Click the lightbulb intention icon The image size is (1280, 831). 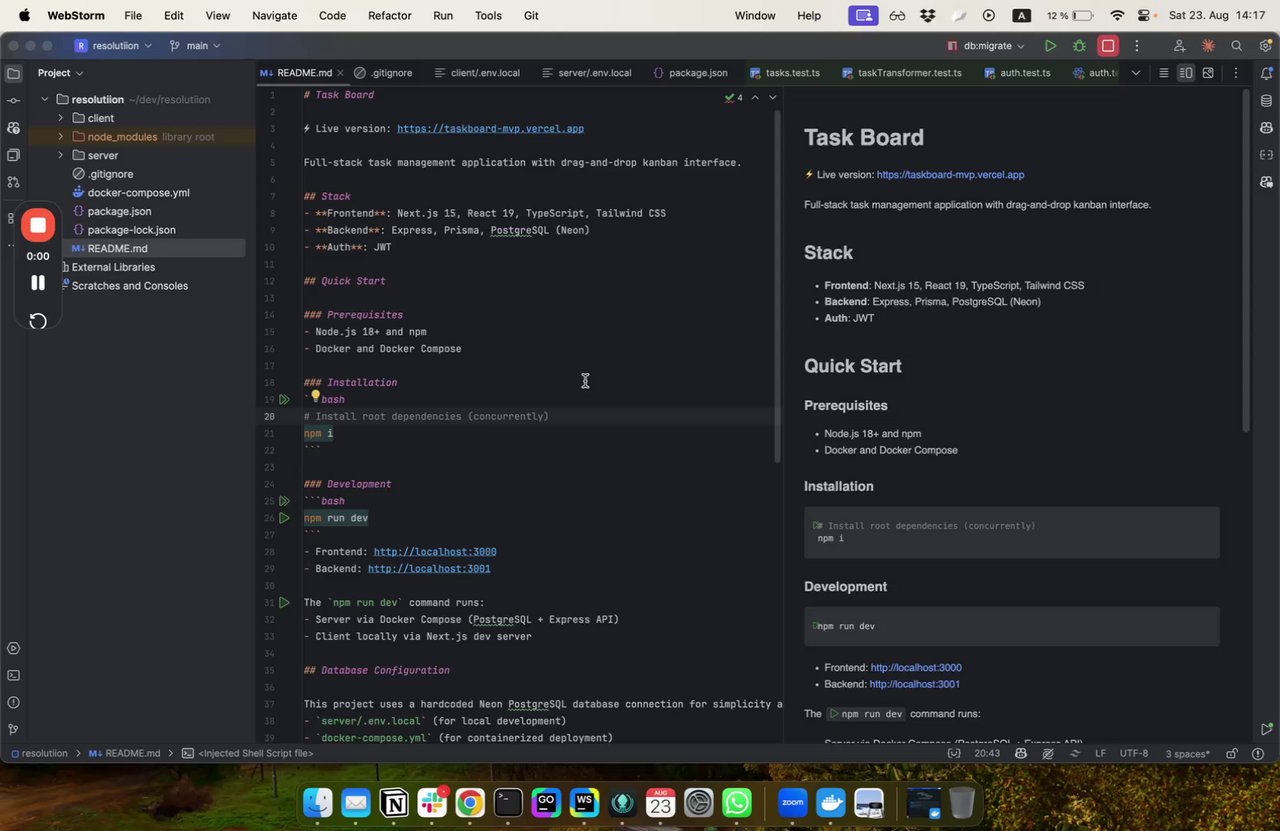(x=314, y=398)
